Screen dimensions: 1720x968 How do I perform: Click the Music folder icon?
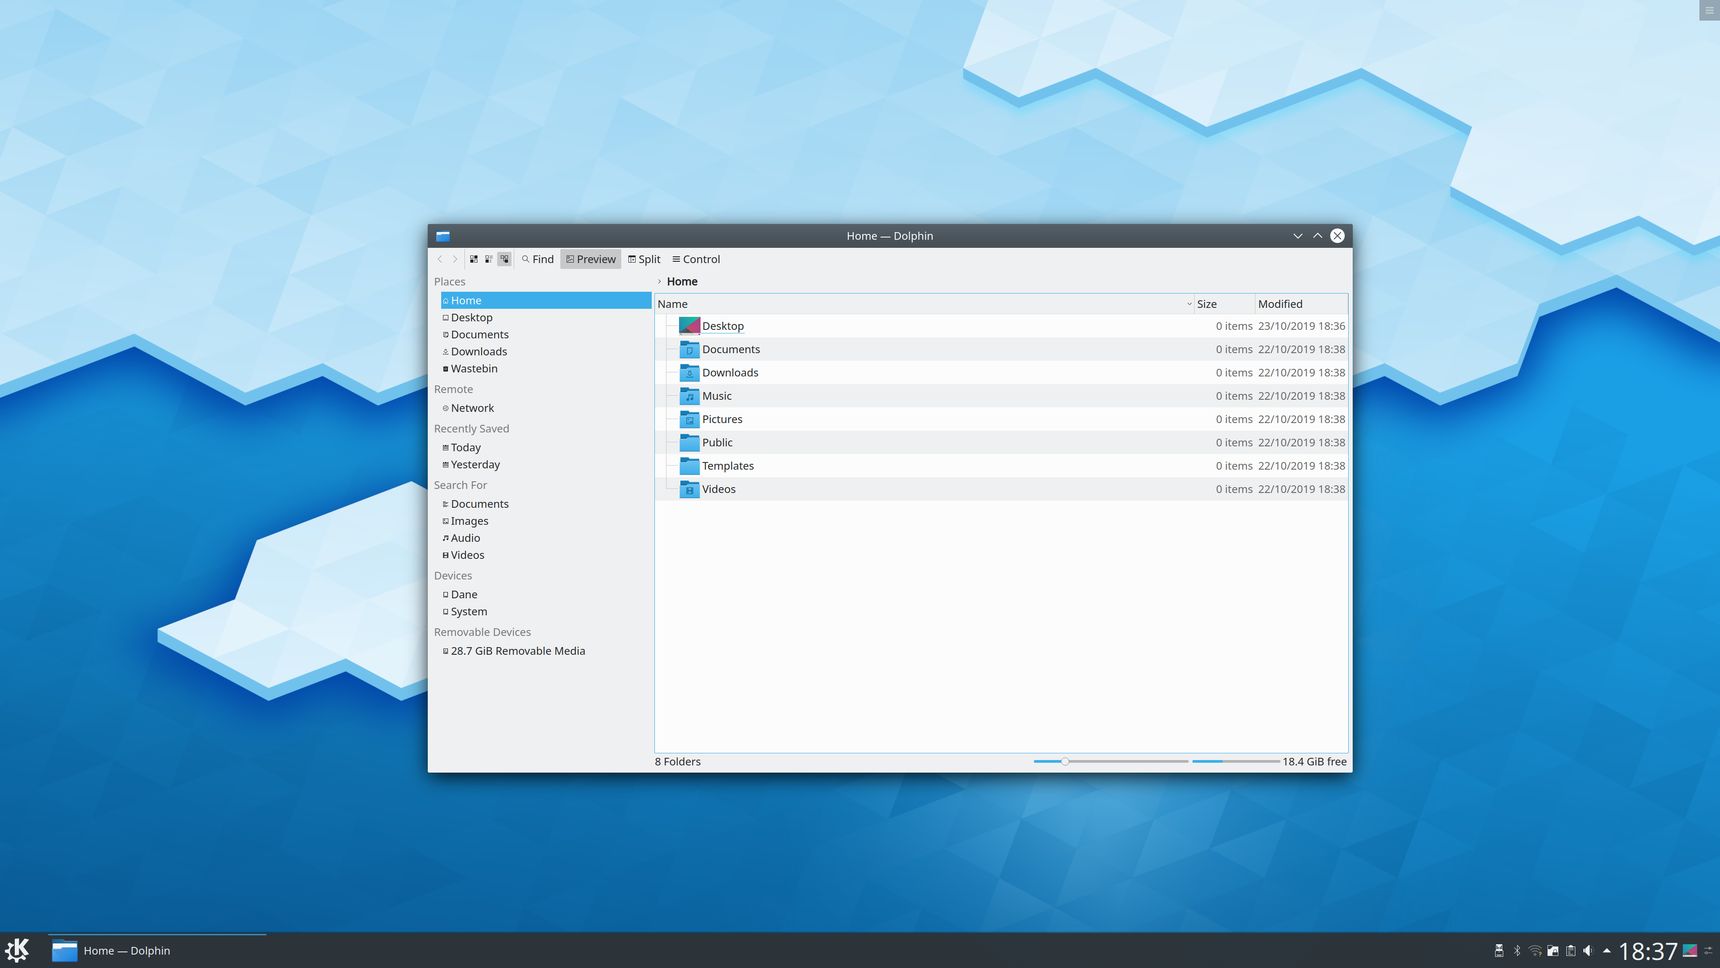pos(689,396)
